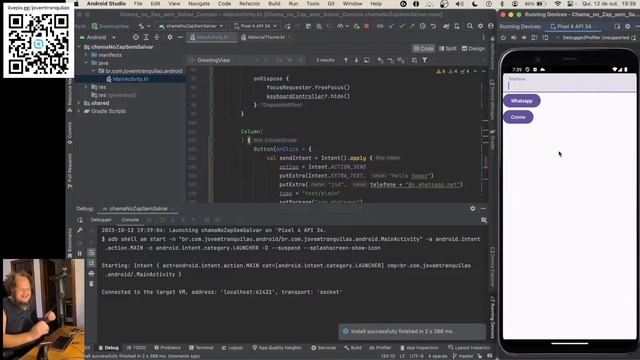Open the Build menu

coord(274,4)
